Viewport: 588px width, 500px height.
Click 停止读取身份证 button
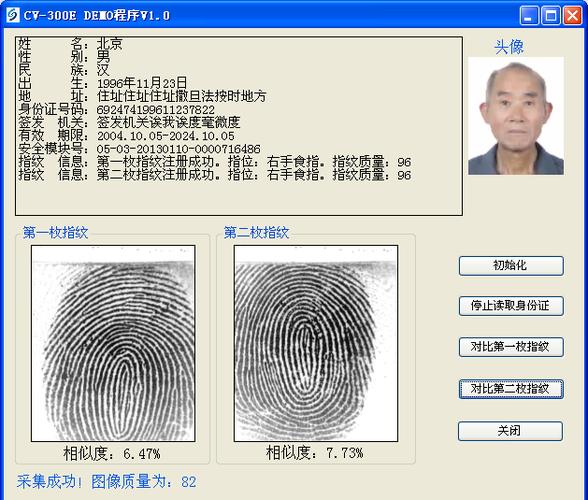pos(511,306)
